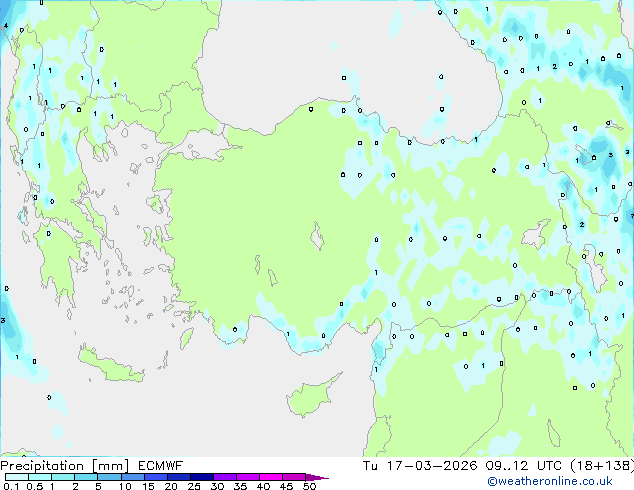The height and width of the screenshot is (490, 634).
Task: Click the legend swatch between 15 and 20
Action: click(156, 477)
